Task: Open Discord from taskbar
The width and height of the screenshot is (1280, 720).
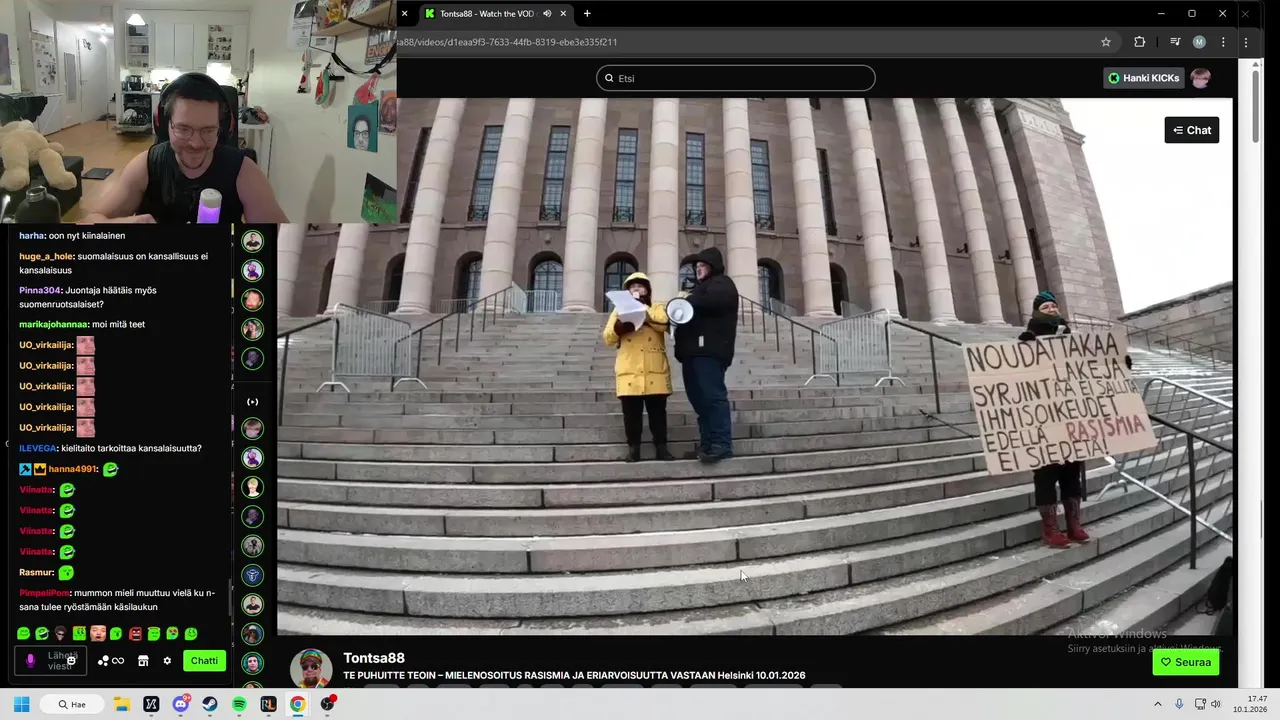Action: point(180,704)
